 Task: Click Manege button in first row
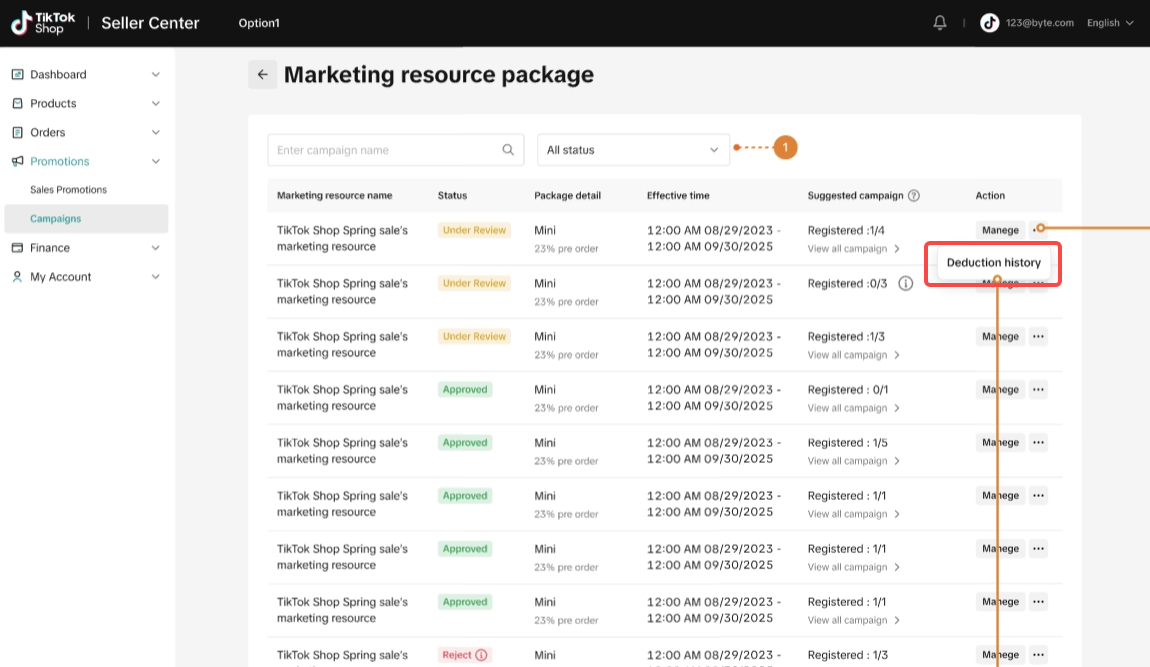tap(1000, 231)
